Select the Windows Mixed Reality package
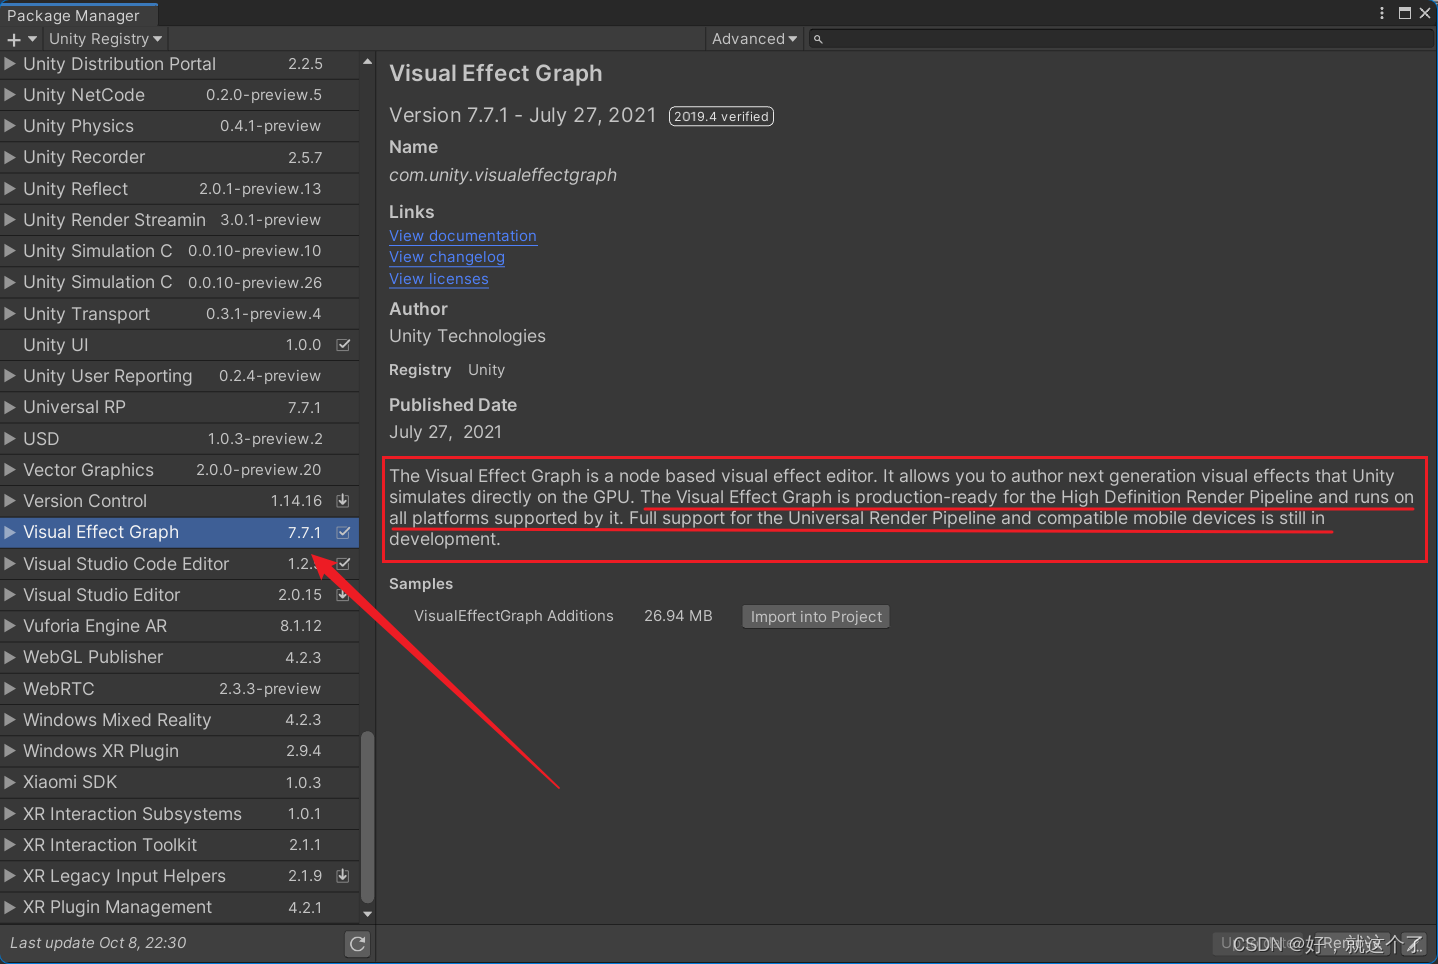The height and width of the screenshot is (964, 1438). pyautogui.click(x=179, y=720)
